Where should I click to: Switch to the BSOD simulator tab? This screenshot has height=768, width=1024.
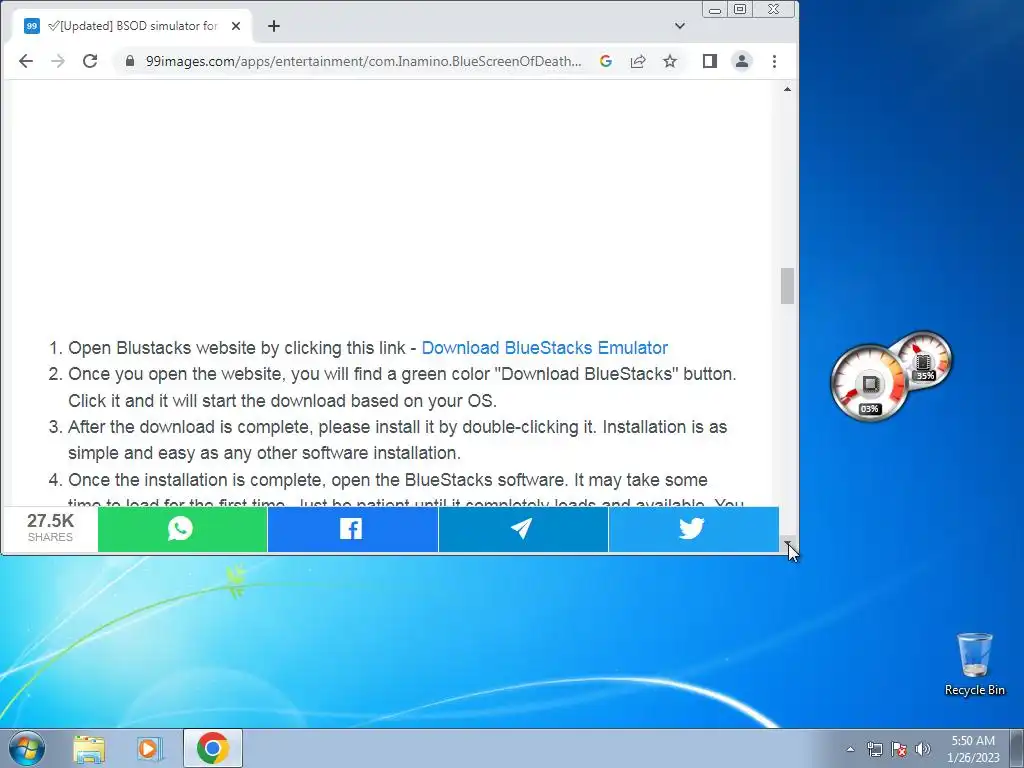tap(133, 26)
